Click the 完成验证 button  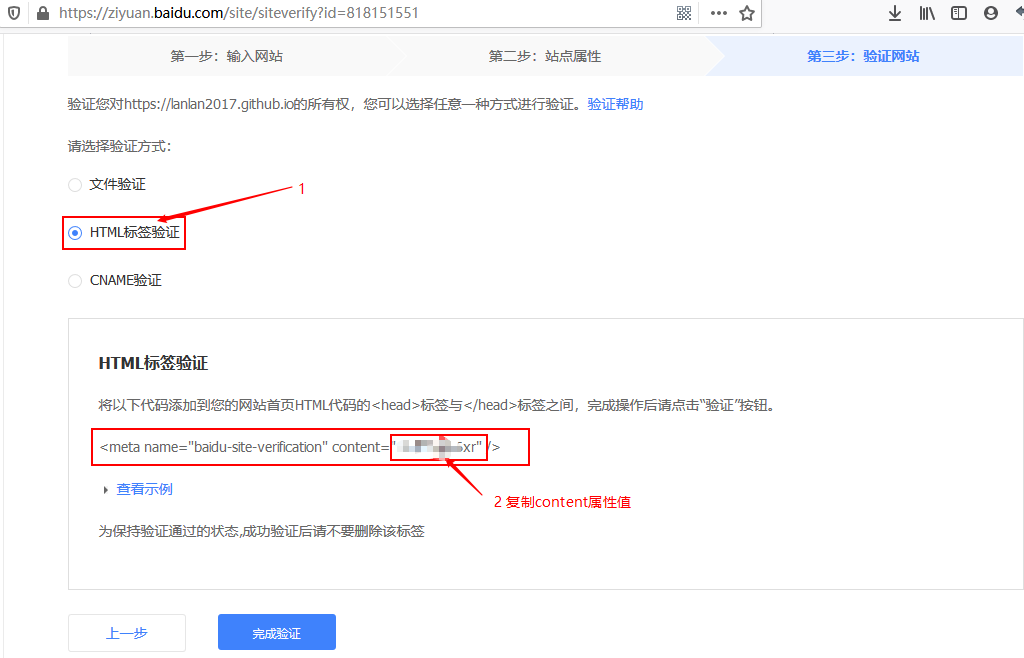point(277,632)
